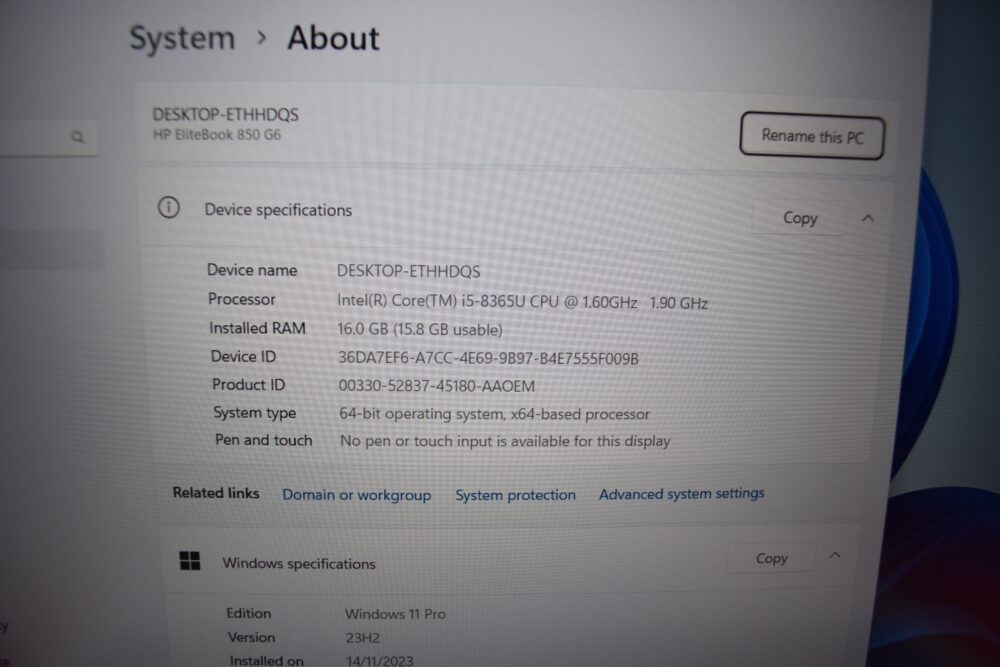Click the search magnifier icon in sidebar
The width and height of the screenshot is (1000, 667).
pos(77,136)
